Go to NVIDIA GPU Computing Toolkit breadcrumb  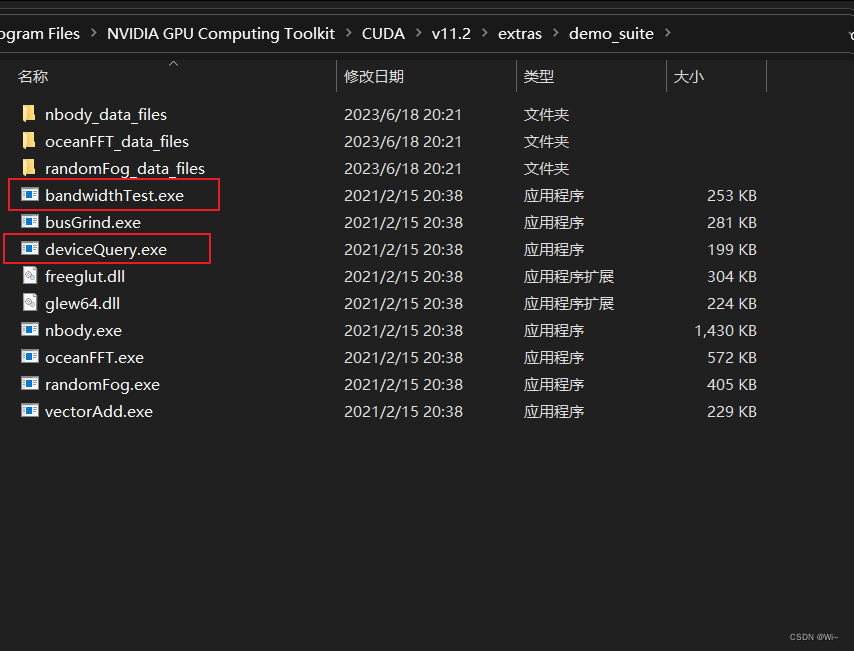[221, 34]
